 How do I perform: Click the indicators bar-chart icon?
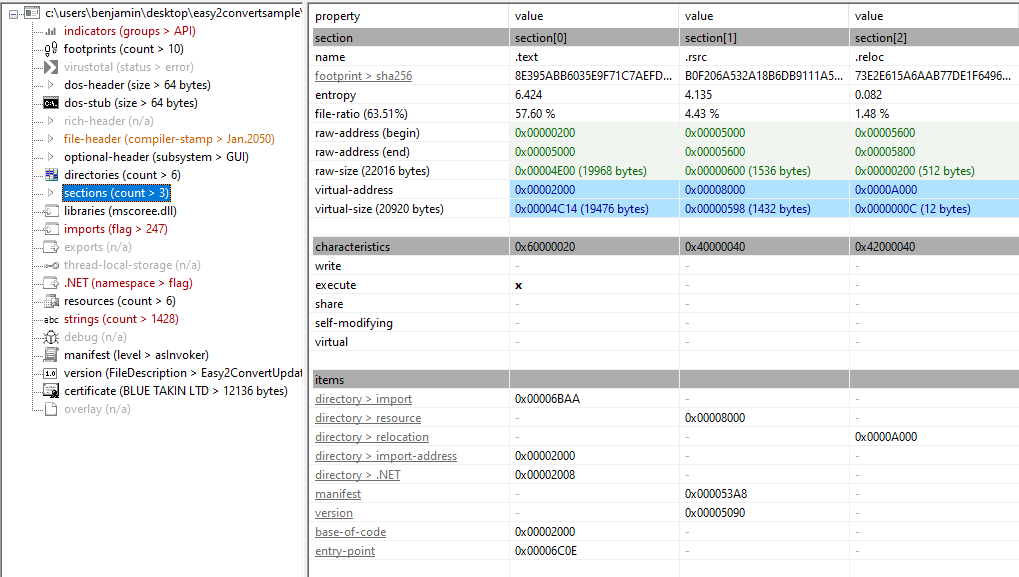(51, 31)
